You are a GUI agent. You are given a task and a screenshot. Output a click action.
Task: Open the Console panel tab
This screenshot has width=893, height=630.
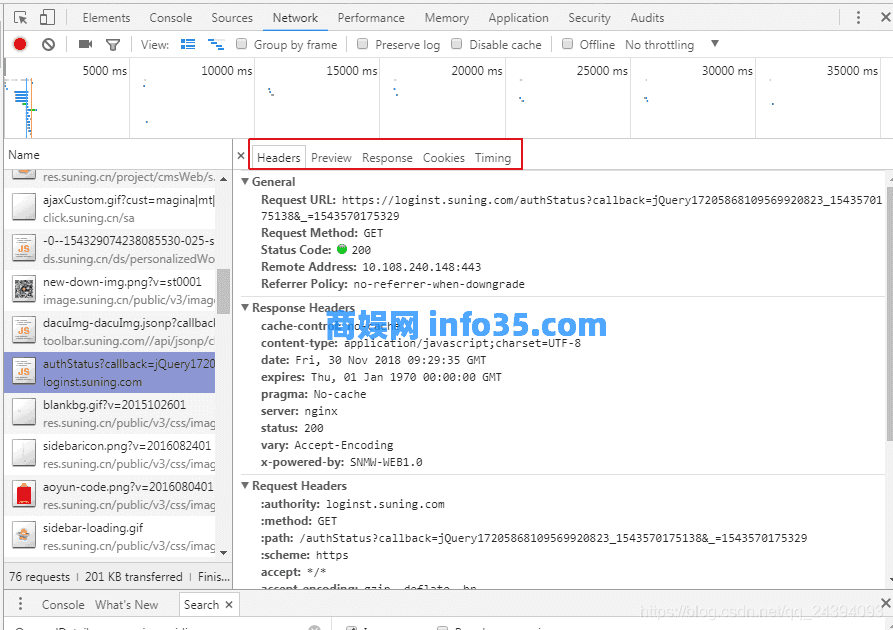[x=171, y=18]
